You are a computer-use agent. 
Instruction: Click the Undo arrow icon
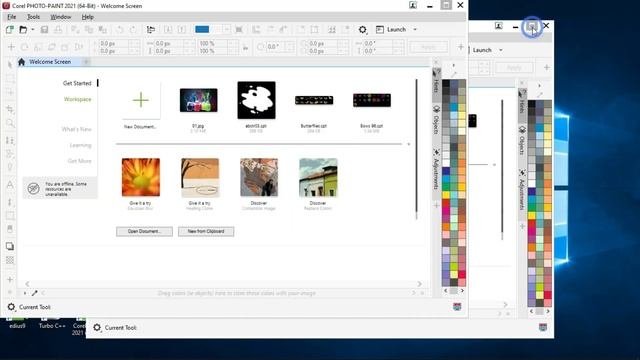coord(120,29)
